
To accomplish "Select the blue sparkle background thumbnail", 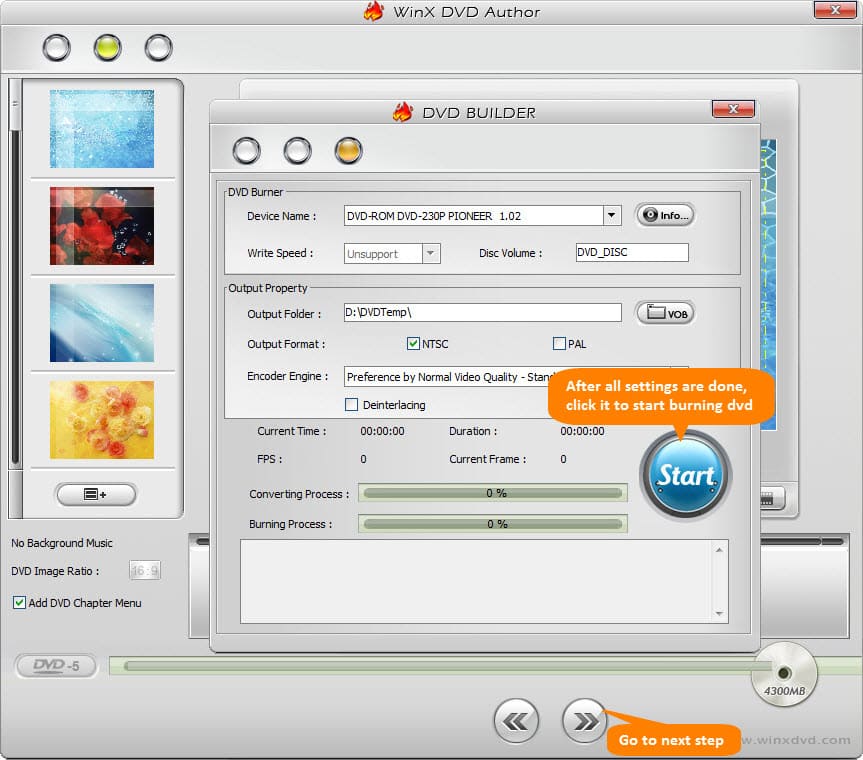I will (102, 129).
